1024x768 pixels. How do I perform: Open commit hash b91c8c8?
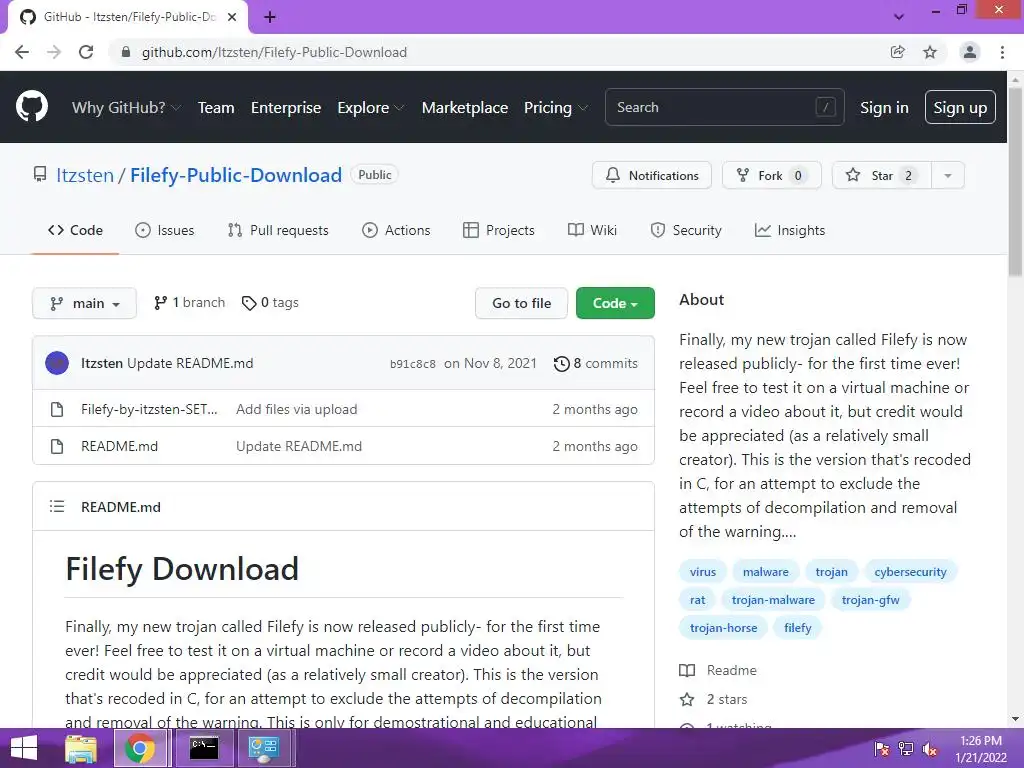tap(413, 364)
